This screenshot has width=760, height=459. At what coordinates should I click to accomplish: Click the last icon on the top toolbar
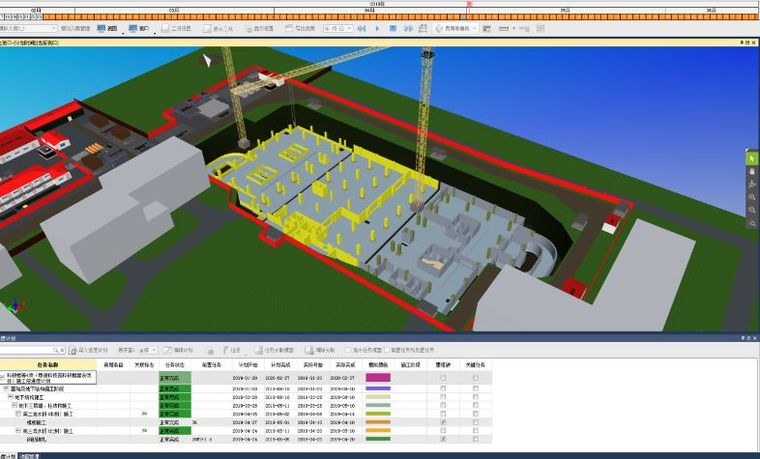[540, 29]
